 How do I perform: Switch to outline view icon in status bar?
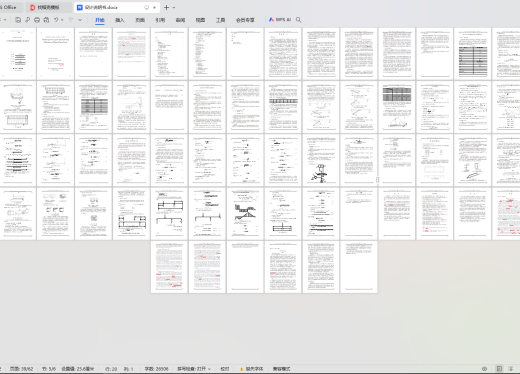(x=510, y=369)
